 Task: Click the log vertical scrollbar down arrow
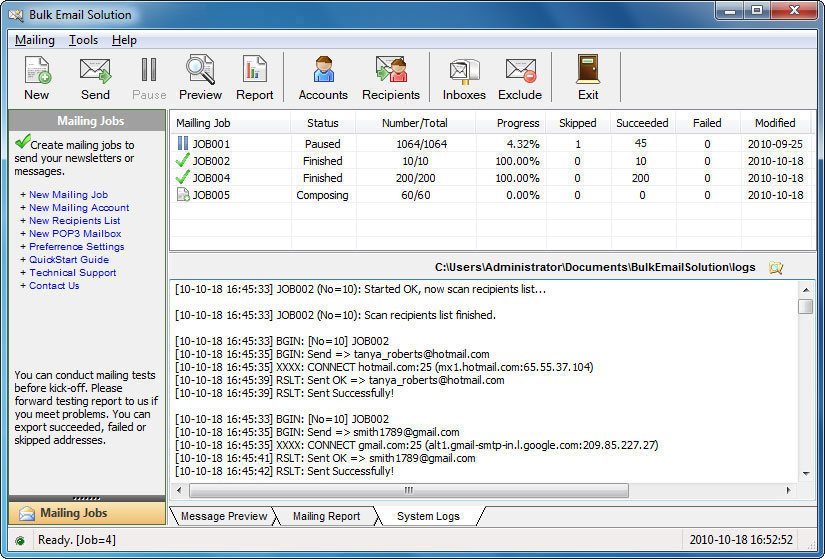(806, 474)
